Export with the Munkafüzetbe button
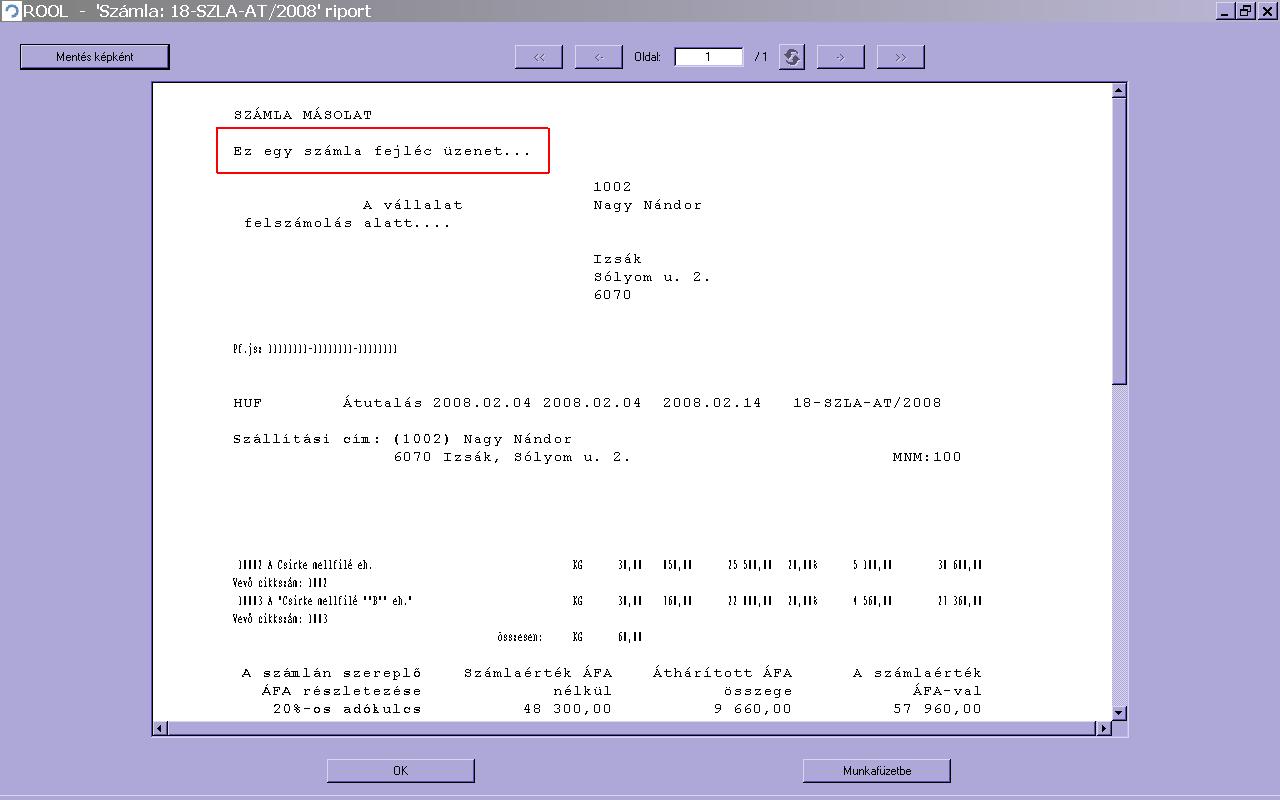 coord(877,771)
